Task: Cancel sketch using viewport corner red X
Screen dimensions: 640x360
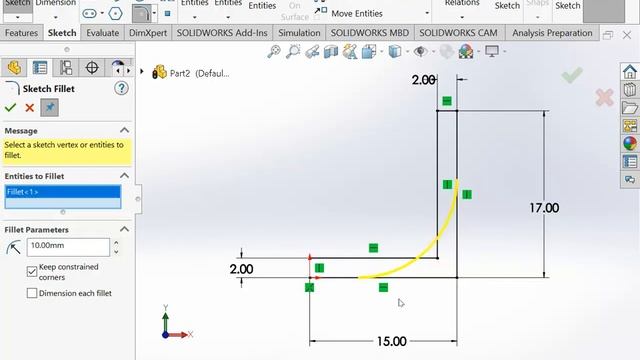Action: tap(604, 98)
